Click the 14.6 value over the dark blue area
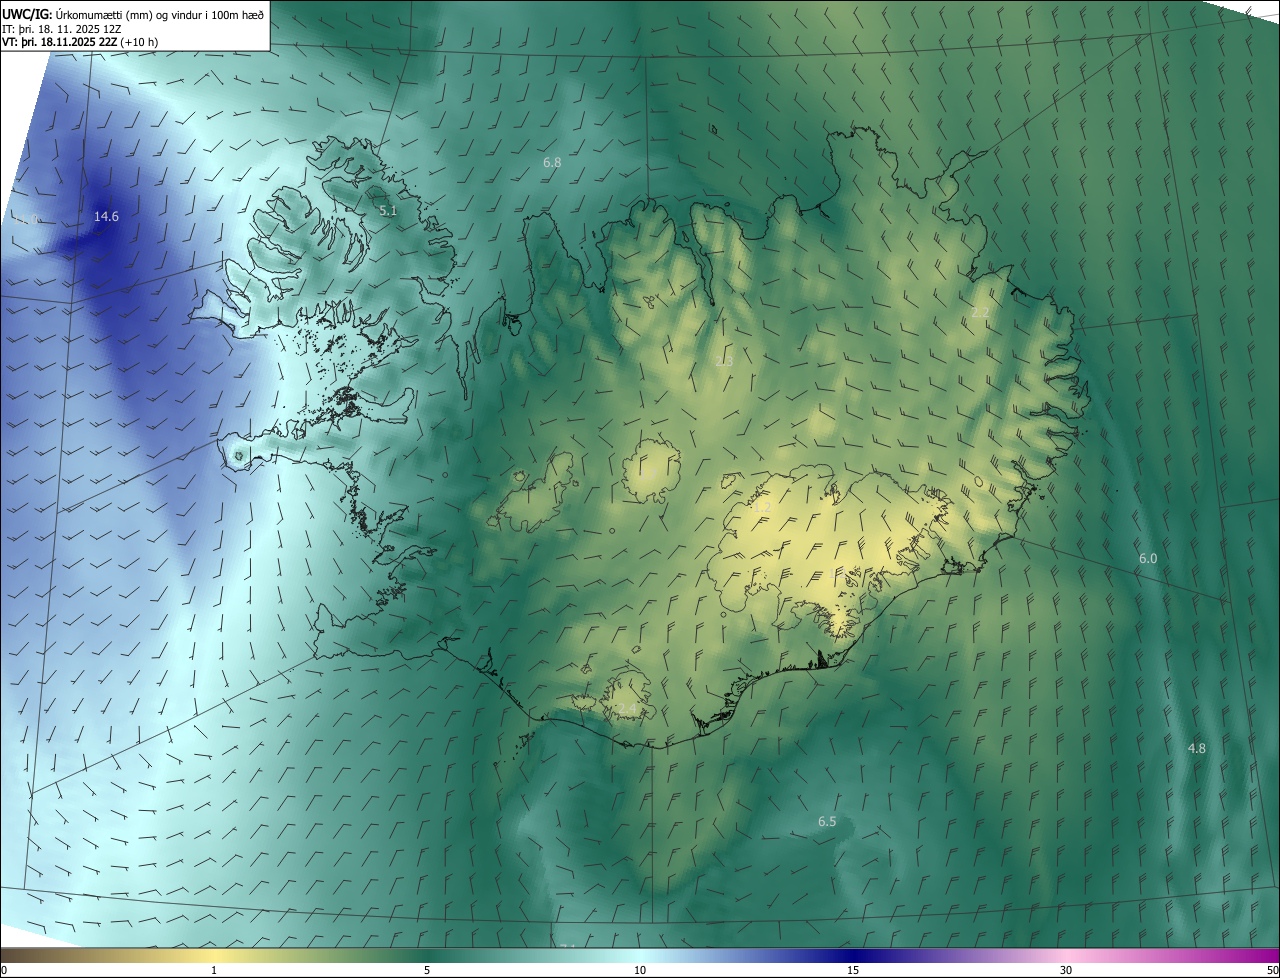The image size is (1280, 978). click(107, 216)
